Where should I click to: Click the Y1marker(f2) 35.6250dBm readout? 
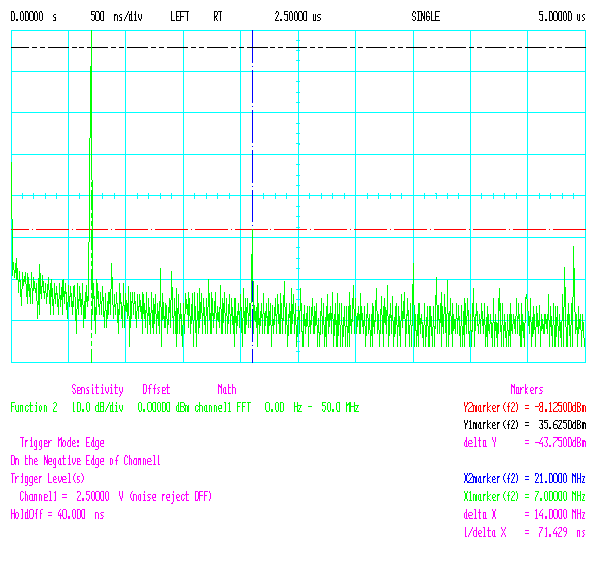click(x=525, y=425)
